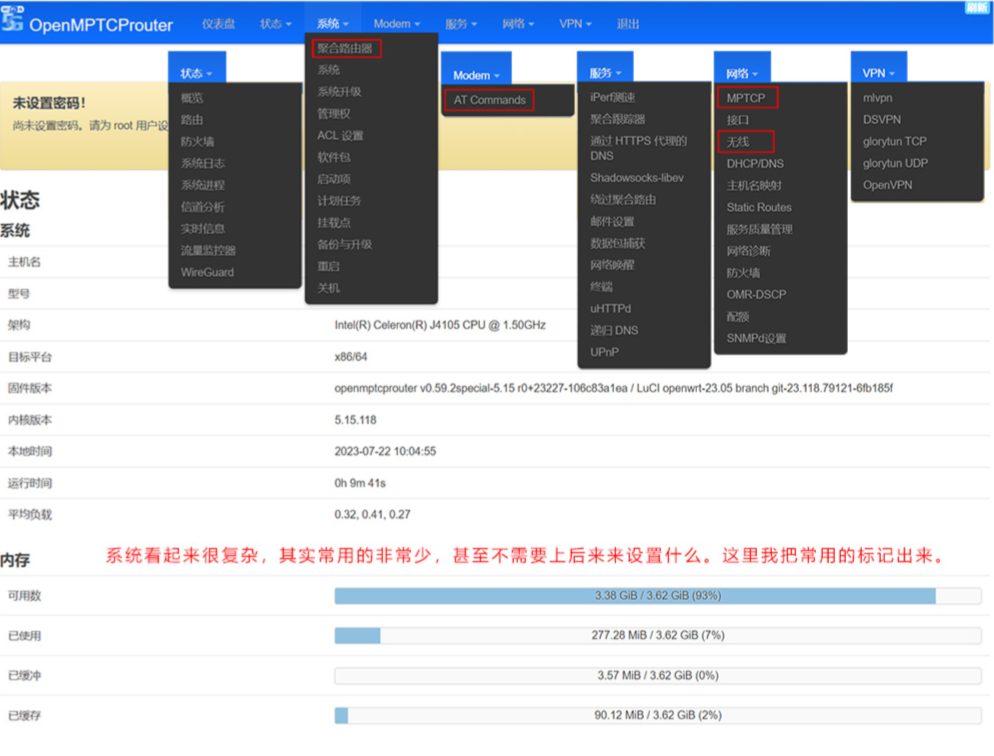
Task: Click the 刷新 refresh badge
Action: click(x=977, y=7)
